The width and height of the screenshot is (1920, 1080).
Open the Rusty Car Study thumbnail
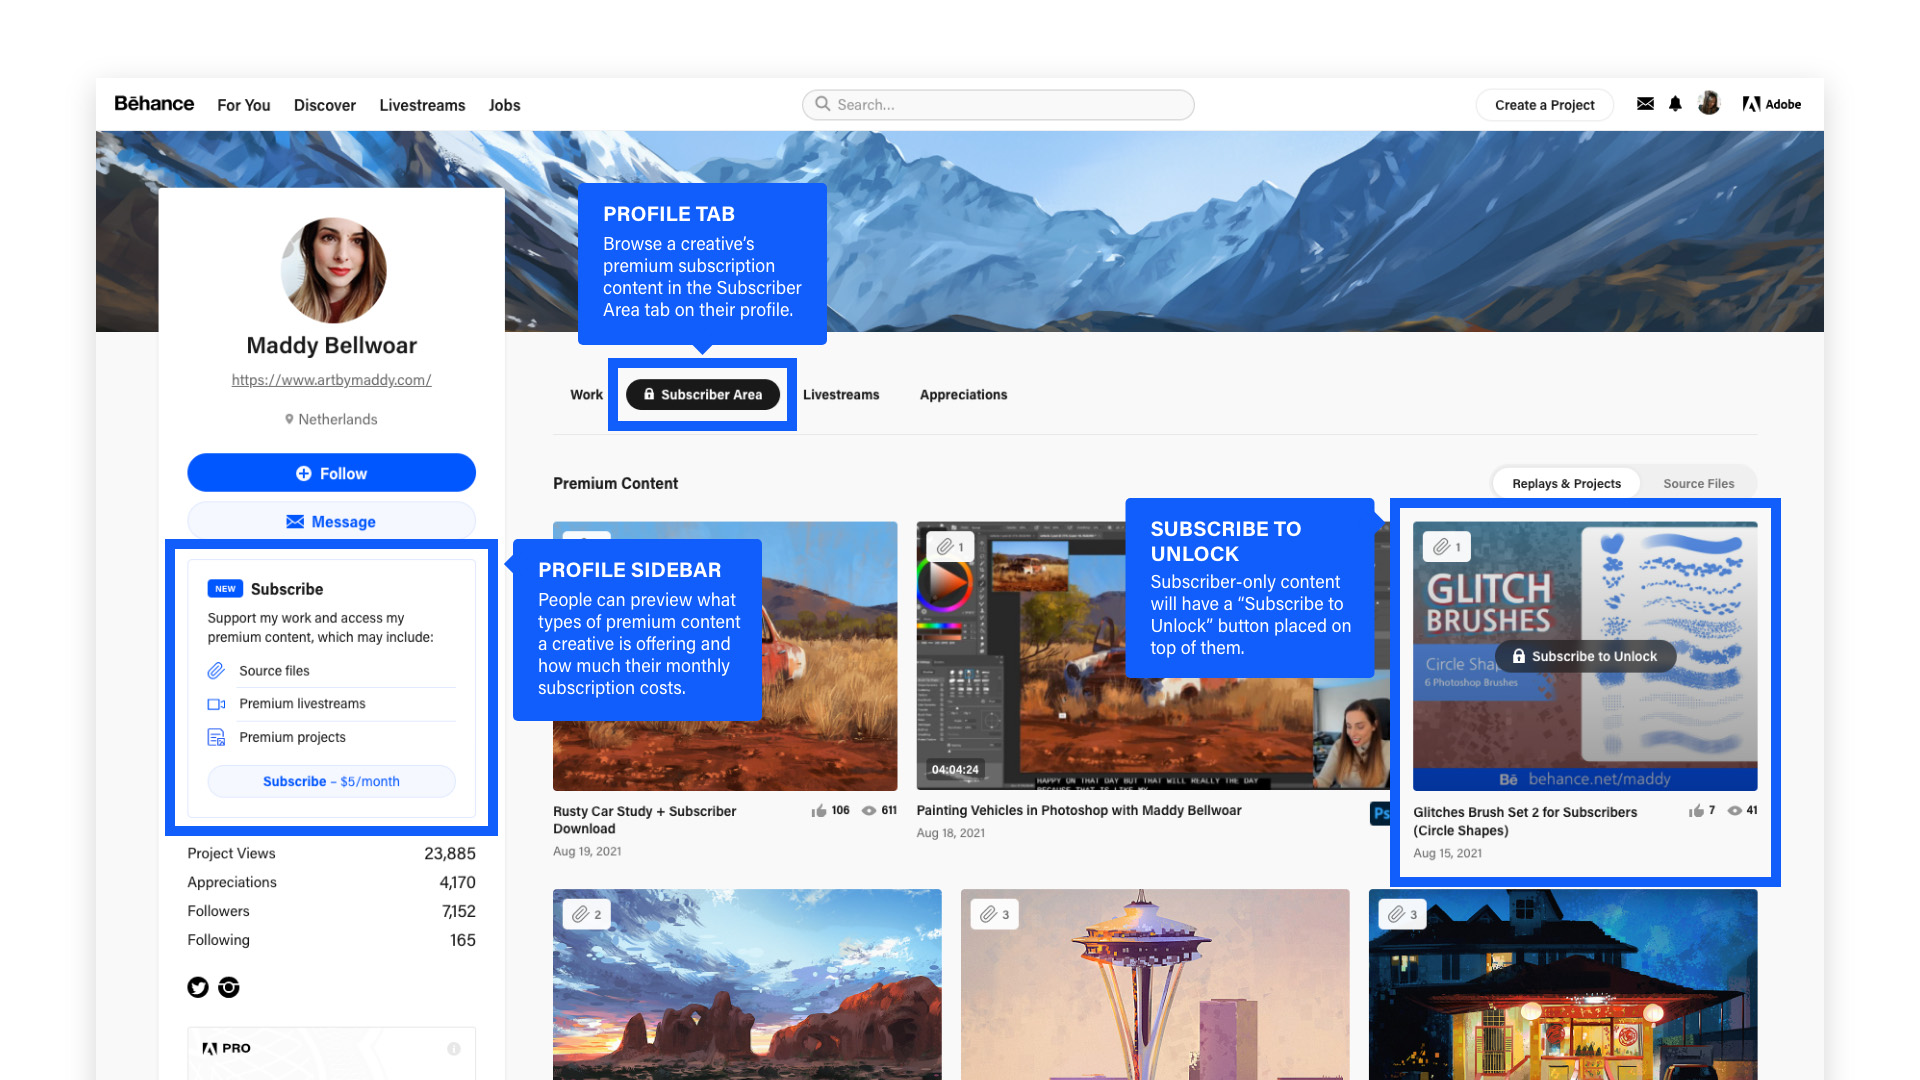(x=725, y=656)
